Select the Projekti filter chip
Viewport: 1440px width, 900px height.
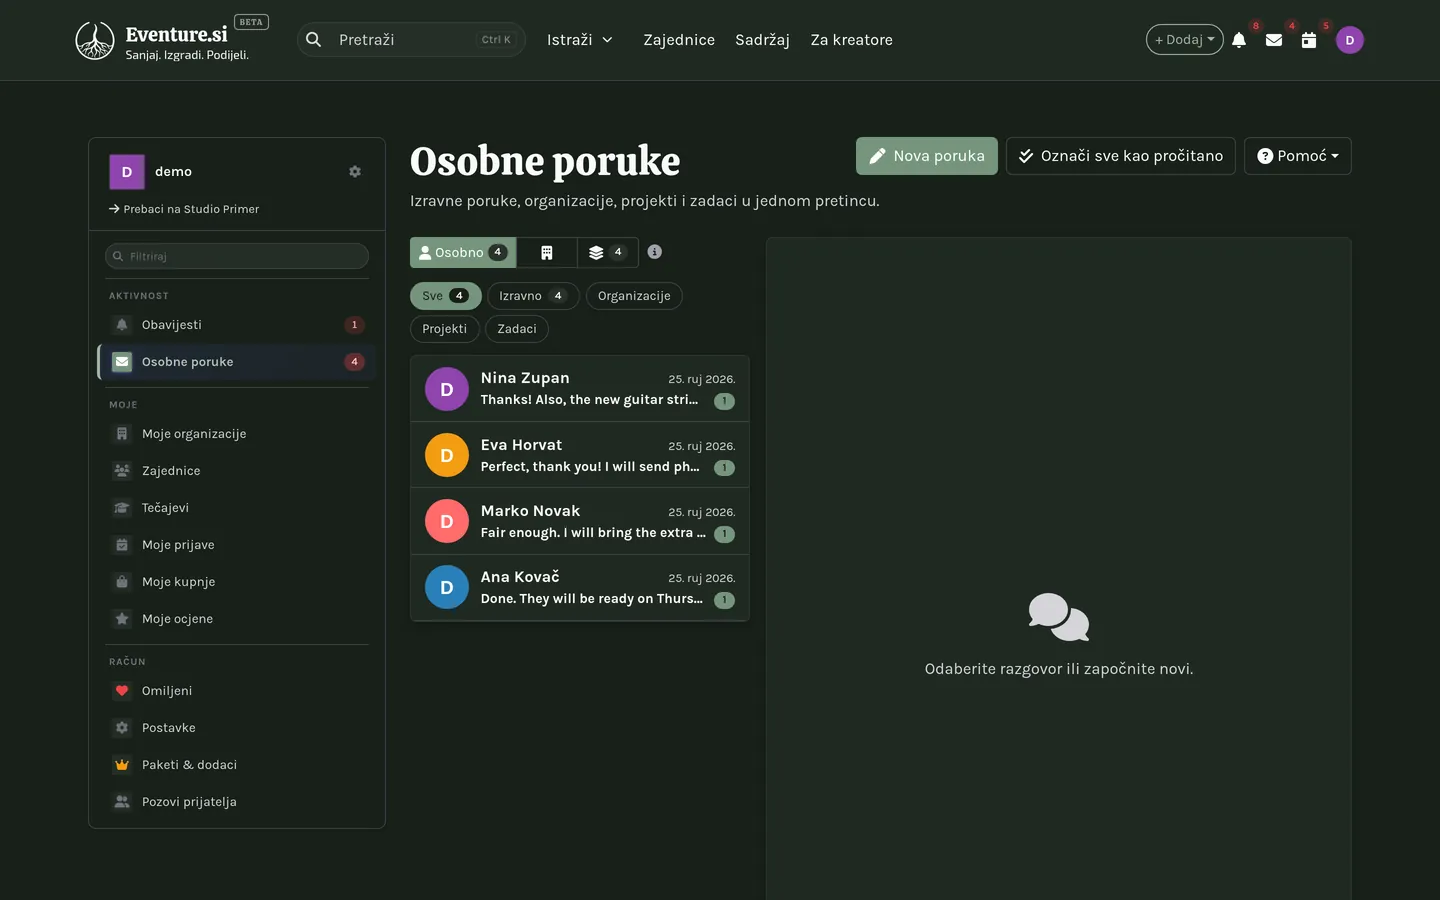pyautogui.click(x=444, y=329)
